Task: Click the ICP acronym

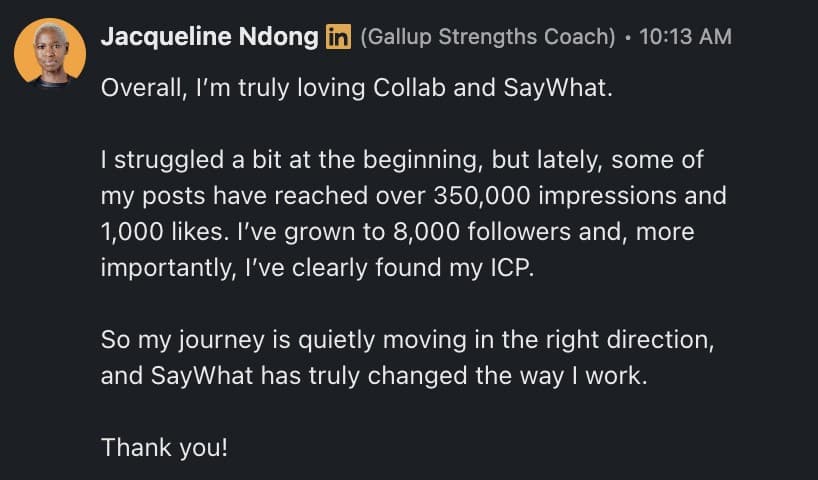Action: click(x=507, y=270)
